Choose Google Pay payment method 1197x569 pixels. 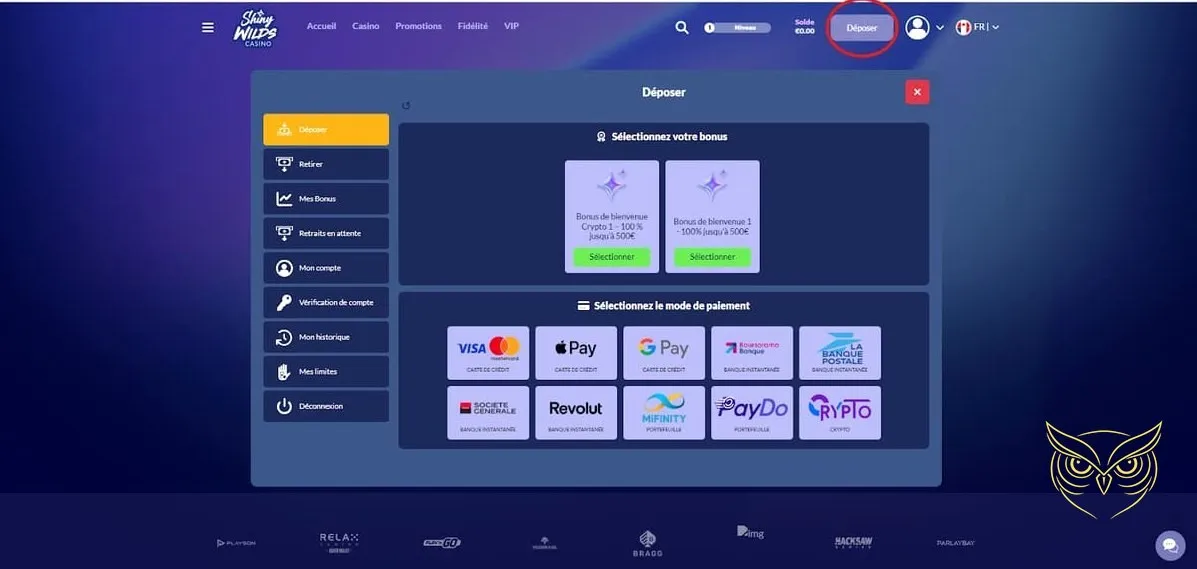click(x=663, y=353)
